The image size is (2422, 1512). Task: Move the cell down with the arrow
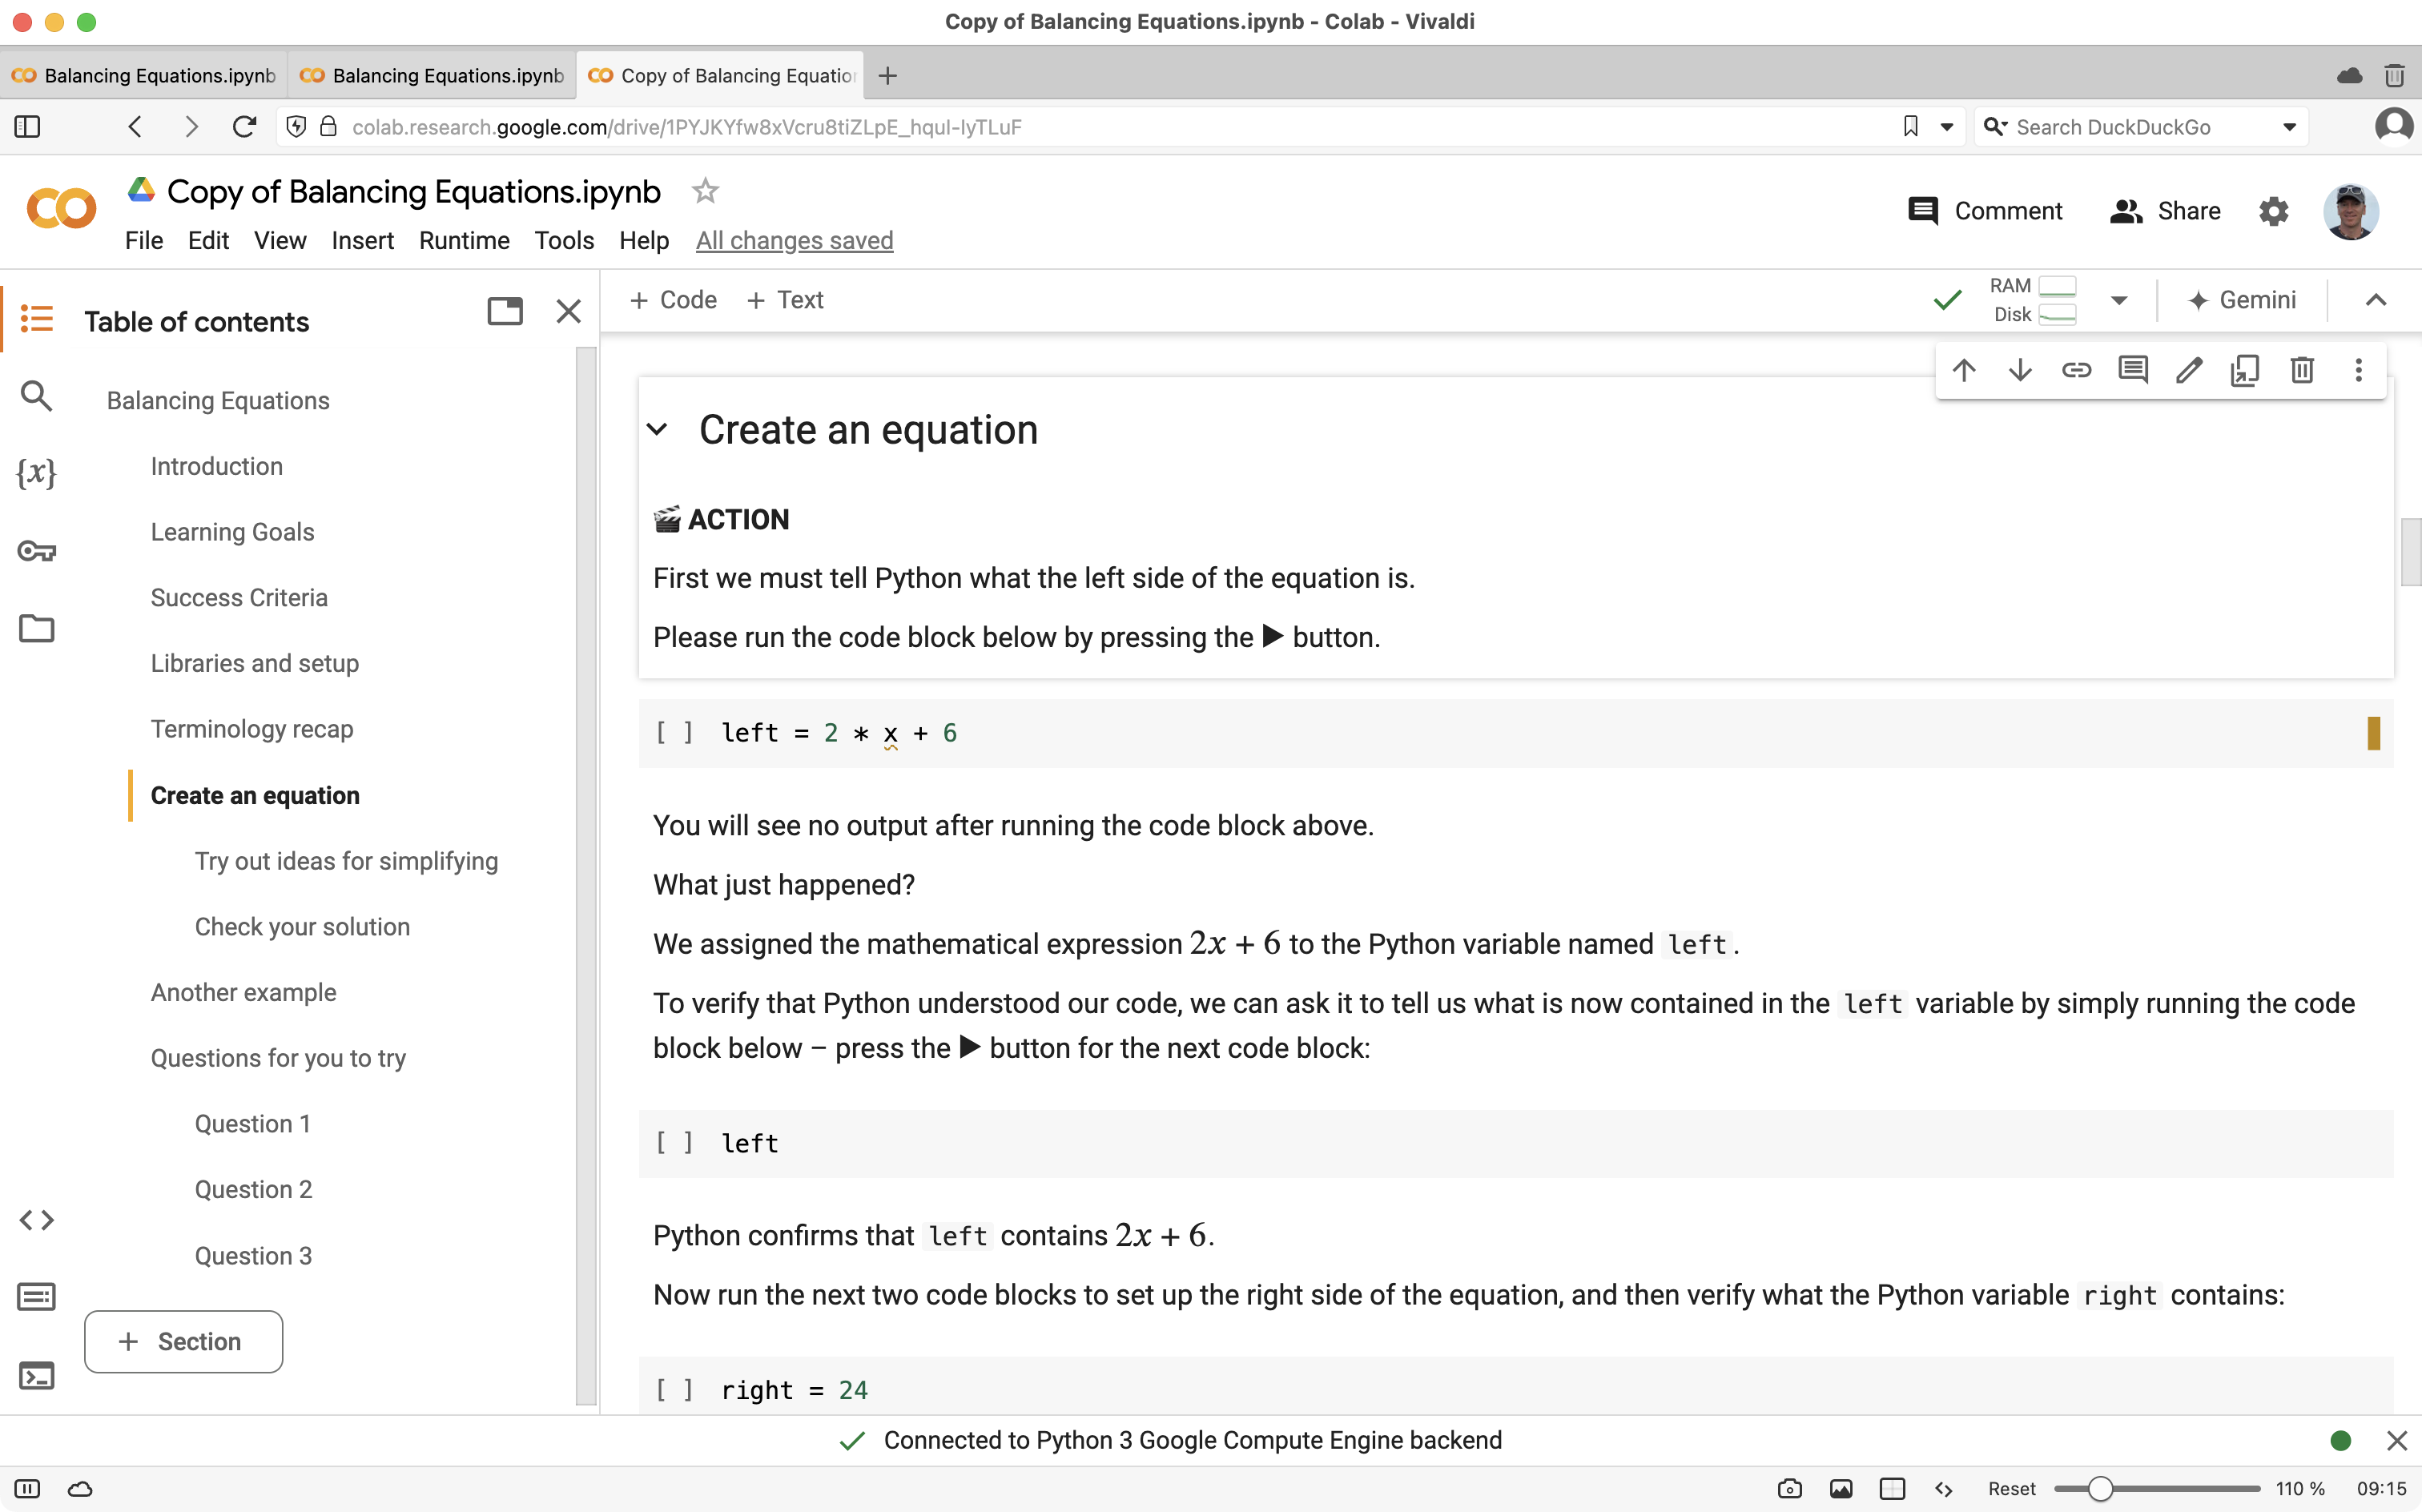pos(2020,370)
